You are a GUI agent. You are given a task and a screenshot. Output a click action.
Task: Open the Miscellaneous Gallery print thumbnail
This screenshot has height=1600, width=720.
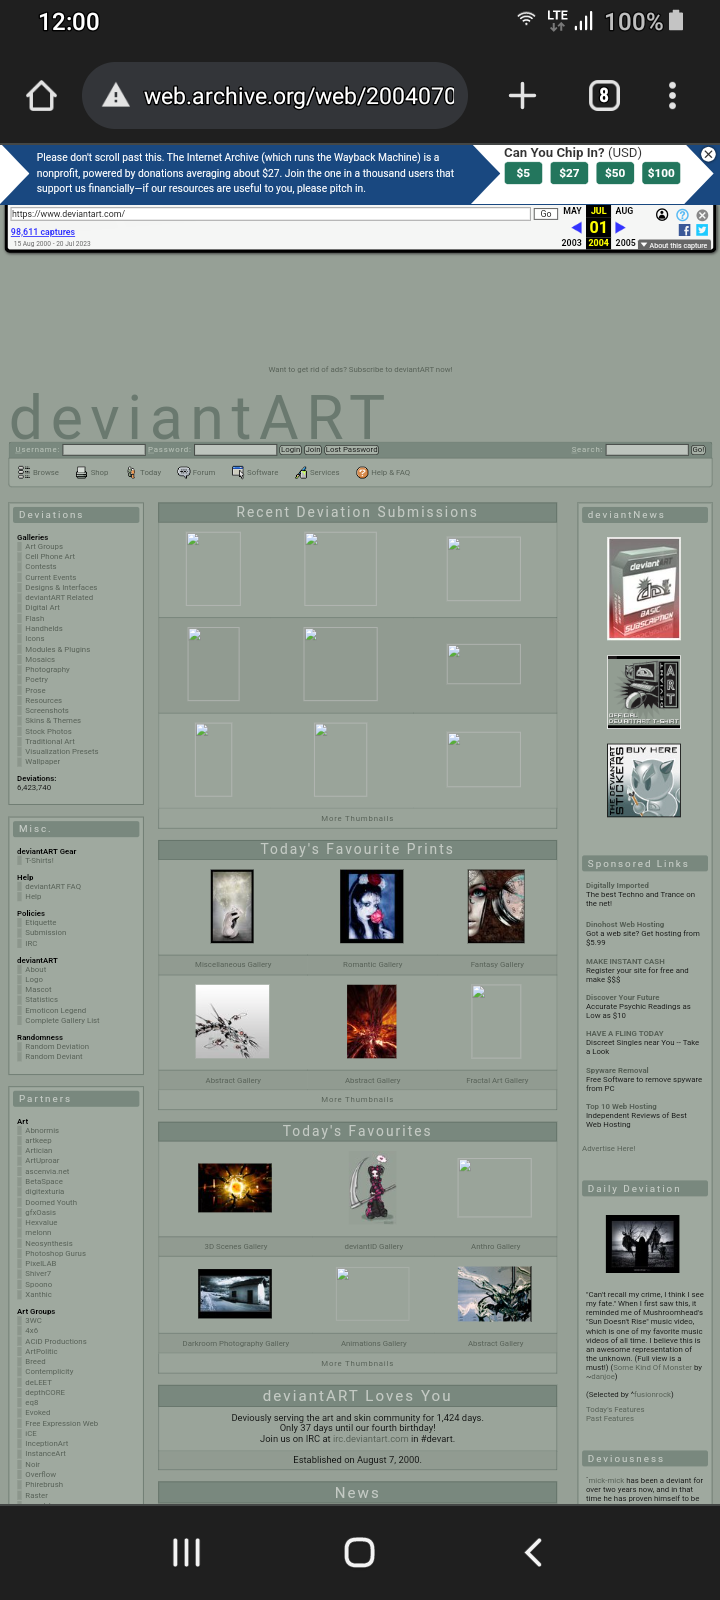tap(232, 906)
